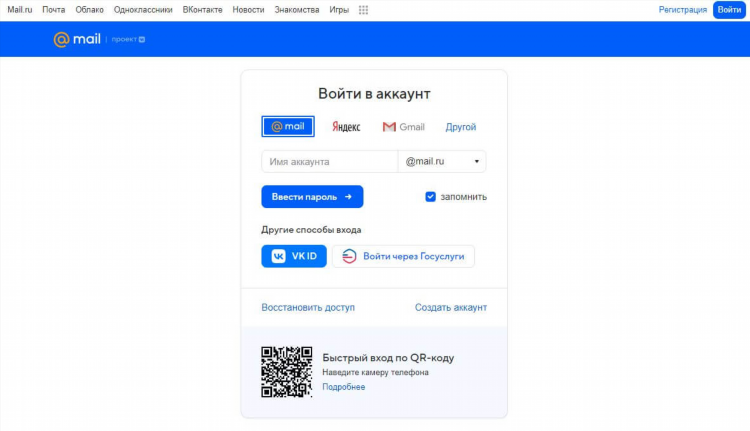This screenshot has width=750, height=431.
Task: Select the Mail provider tab
Action: pyautogui.click(x=288, y=126)
